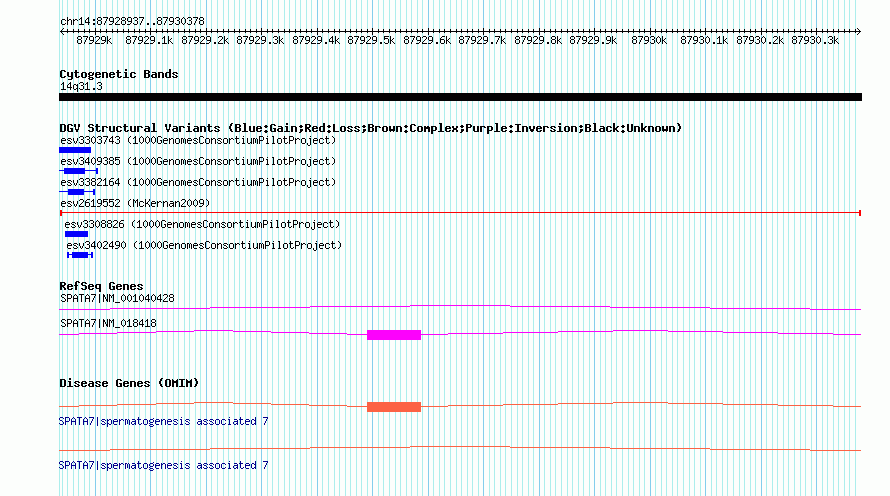Click the magenta NM_018418 exon box
The width and height of the screenshot is (890, 496).
(394, 335)
